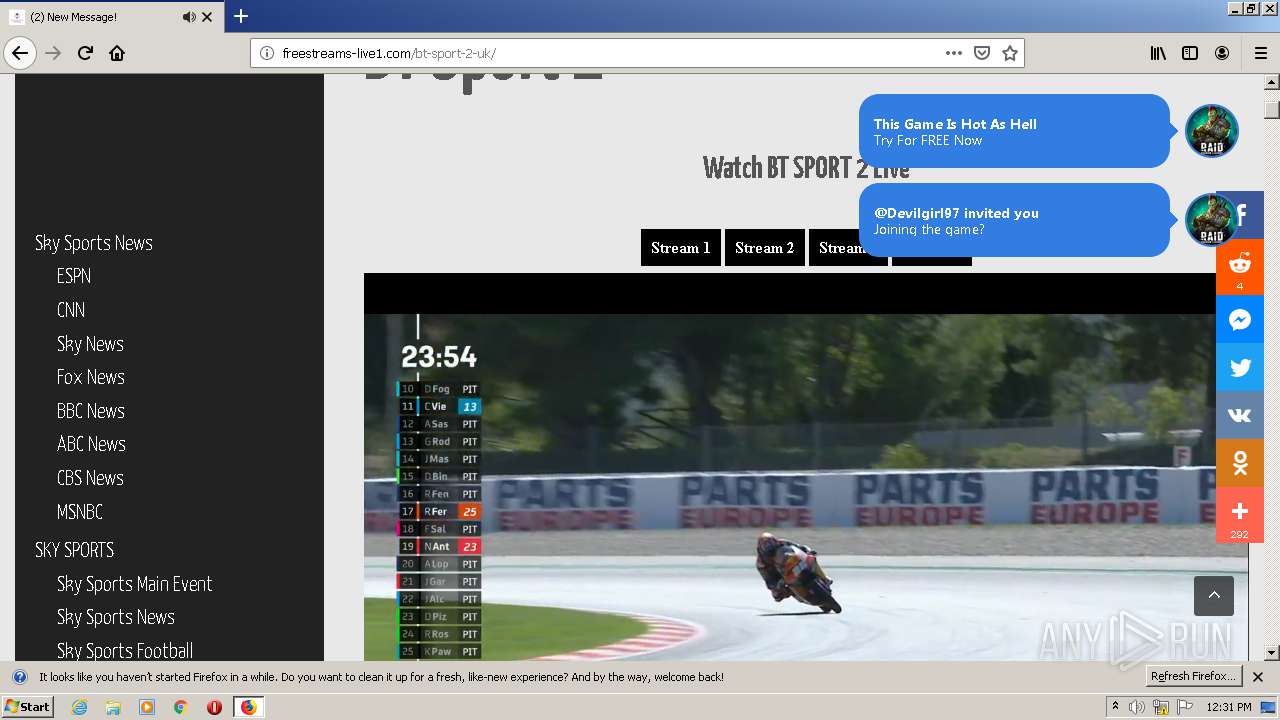1280x720 pixels.
Task: Open top Sky Sports News sidebar heading
Action: pos(94,243)
